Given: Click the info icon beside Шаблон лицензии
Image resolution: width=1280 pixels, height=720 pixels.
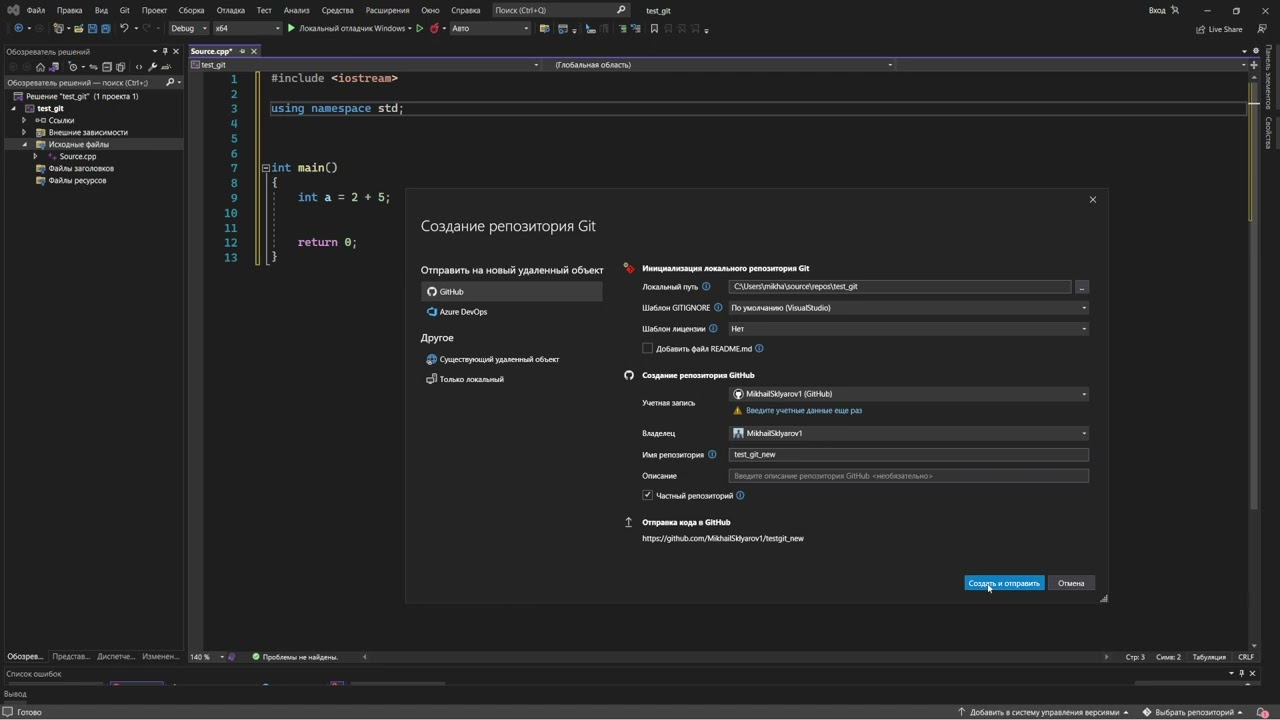Looking at the screenshot, I should [713, 329].
